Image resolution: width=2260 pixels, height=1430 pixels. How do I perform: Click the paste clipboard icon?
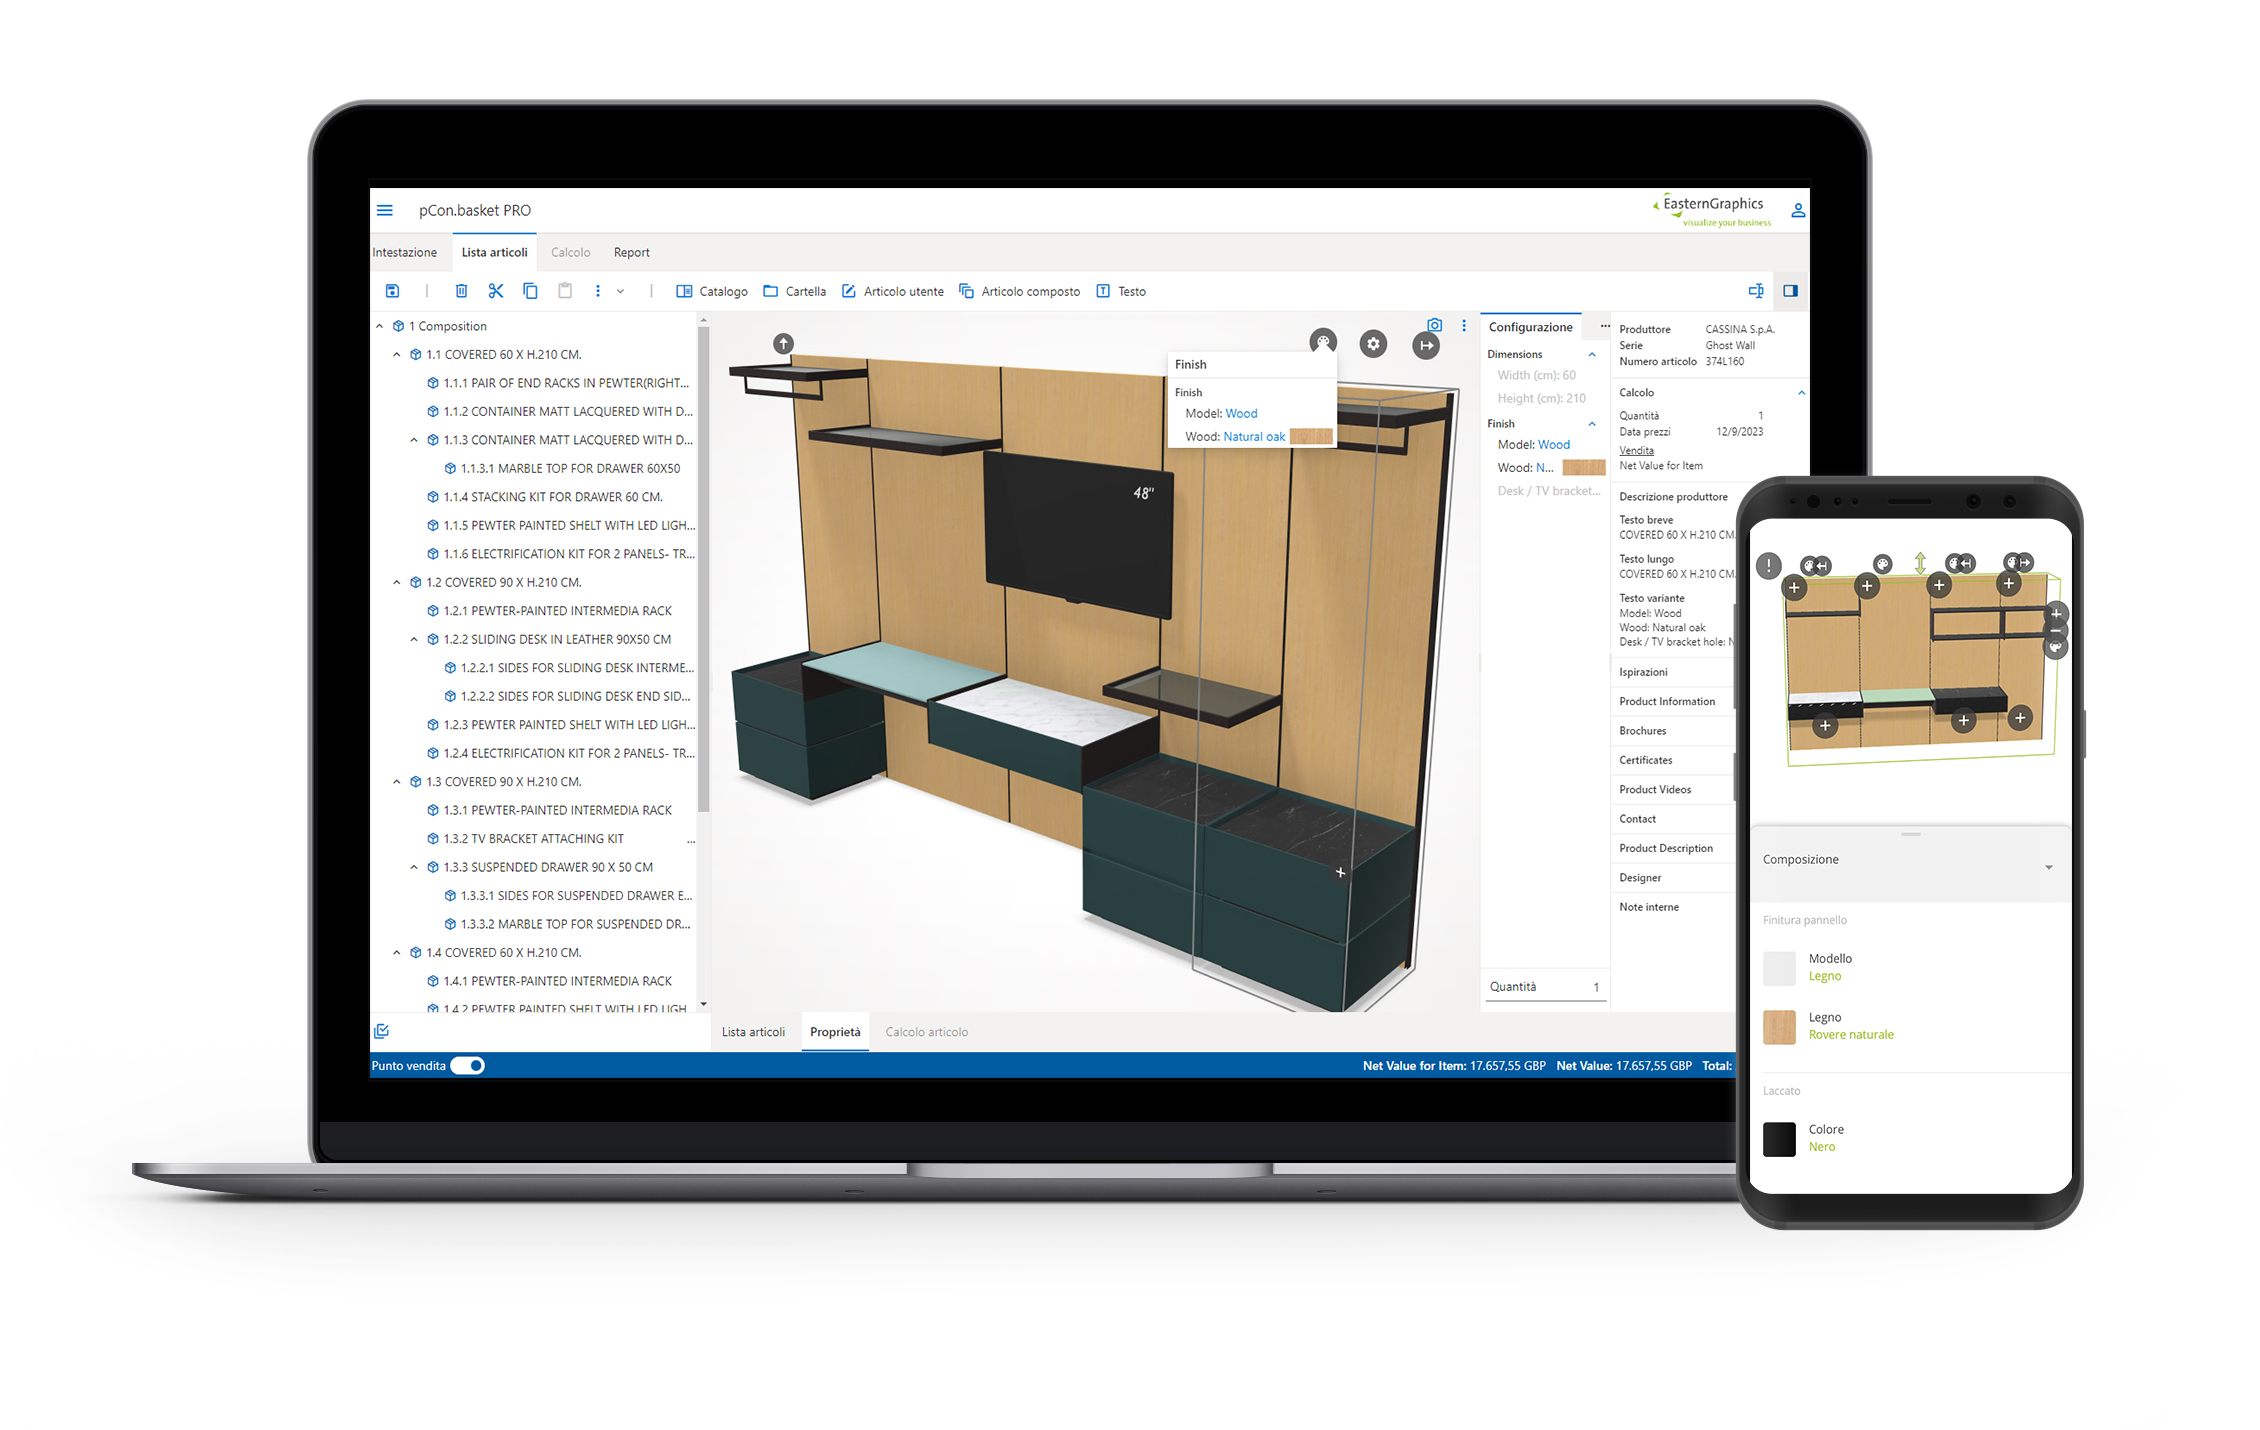click(x=565, y=291)
